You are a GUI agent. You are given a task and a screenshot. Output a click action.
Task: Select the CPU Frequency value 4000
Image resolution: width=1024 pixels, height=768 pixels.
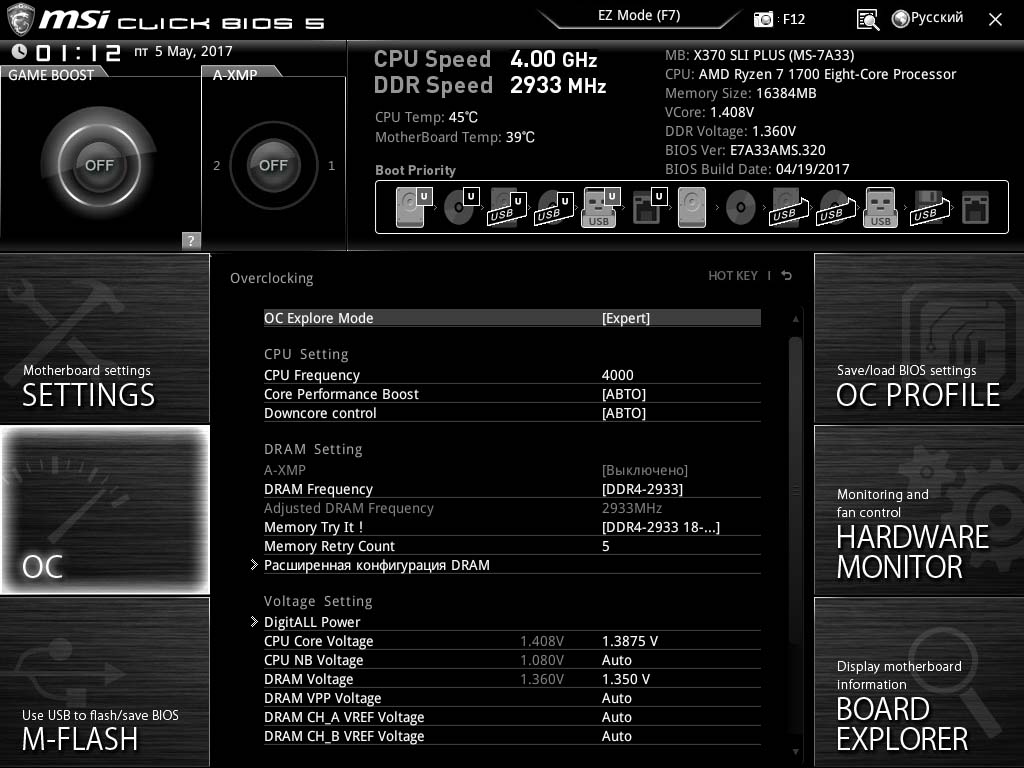point(617,375)
